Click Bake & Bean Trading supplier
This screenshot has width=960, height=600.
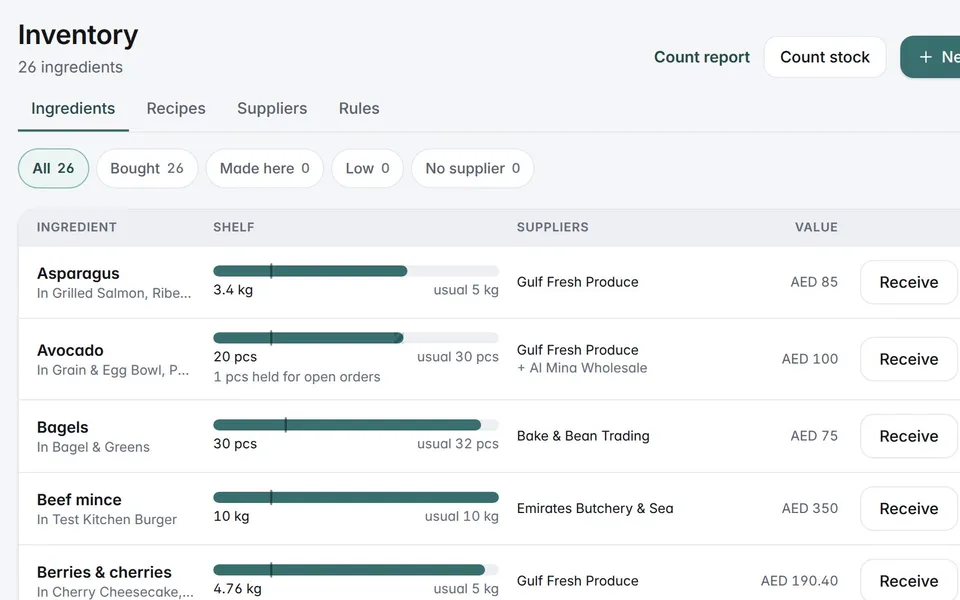(x=583, y=436)
